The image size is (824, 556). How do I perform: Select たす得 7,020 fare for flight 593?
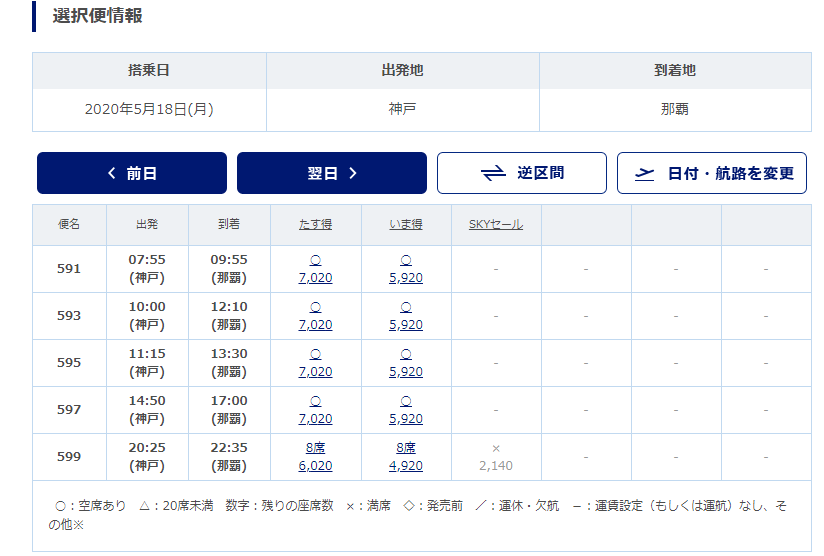click(315, 325)
